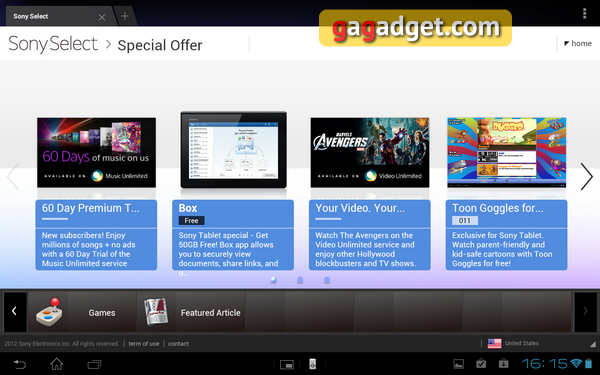
Task: Tap the Free price badge
Action: click(x=191, y=220)
